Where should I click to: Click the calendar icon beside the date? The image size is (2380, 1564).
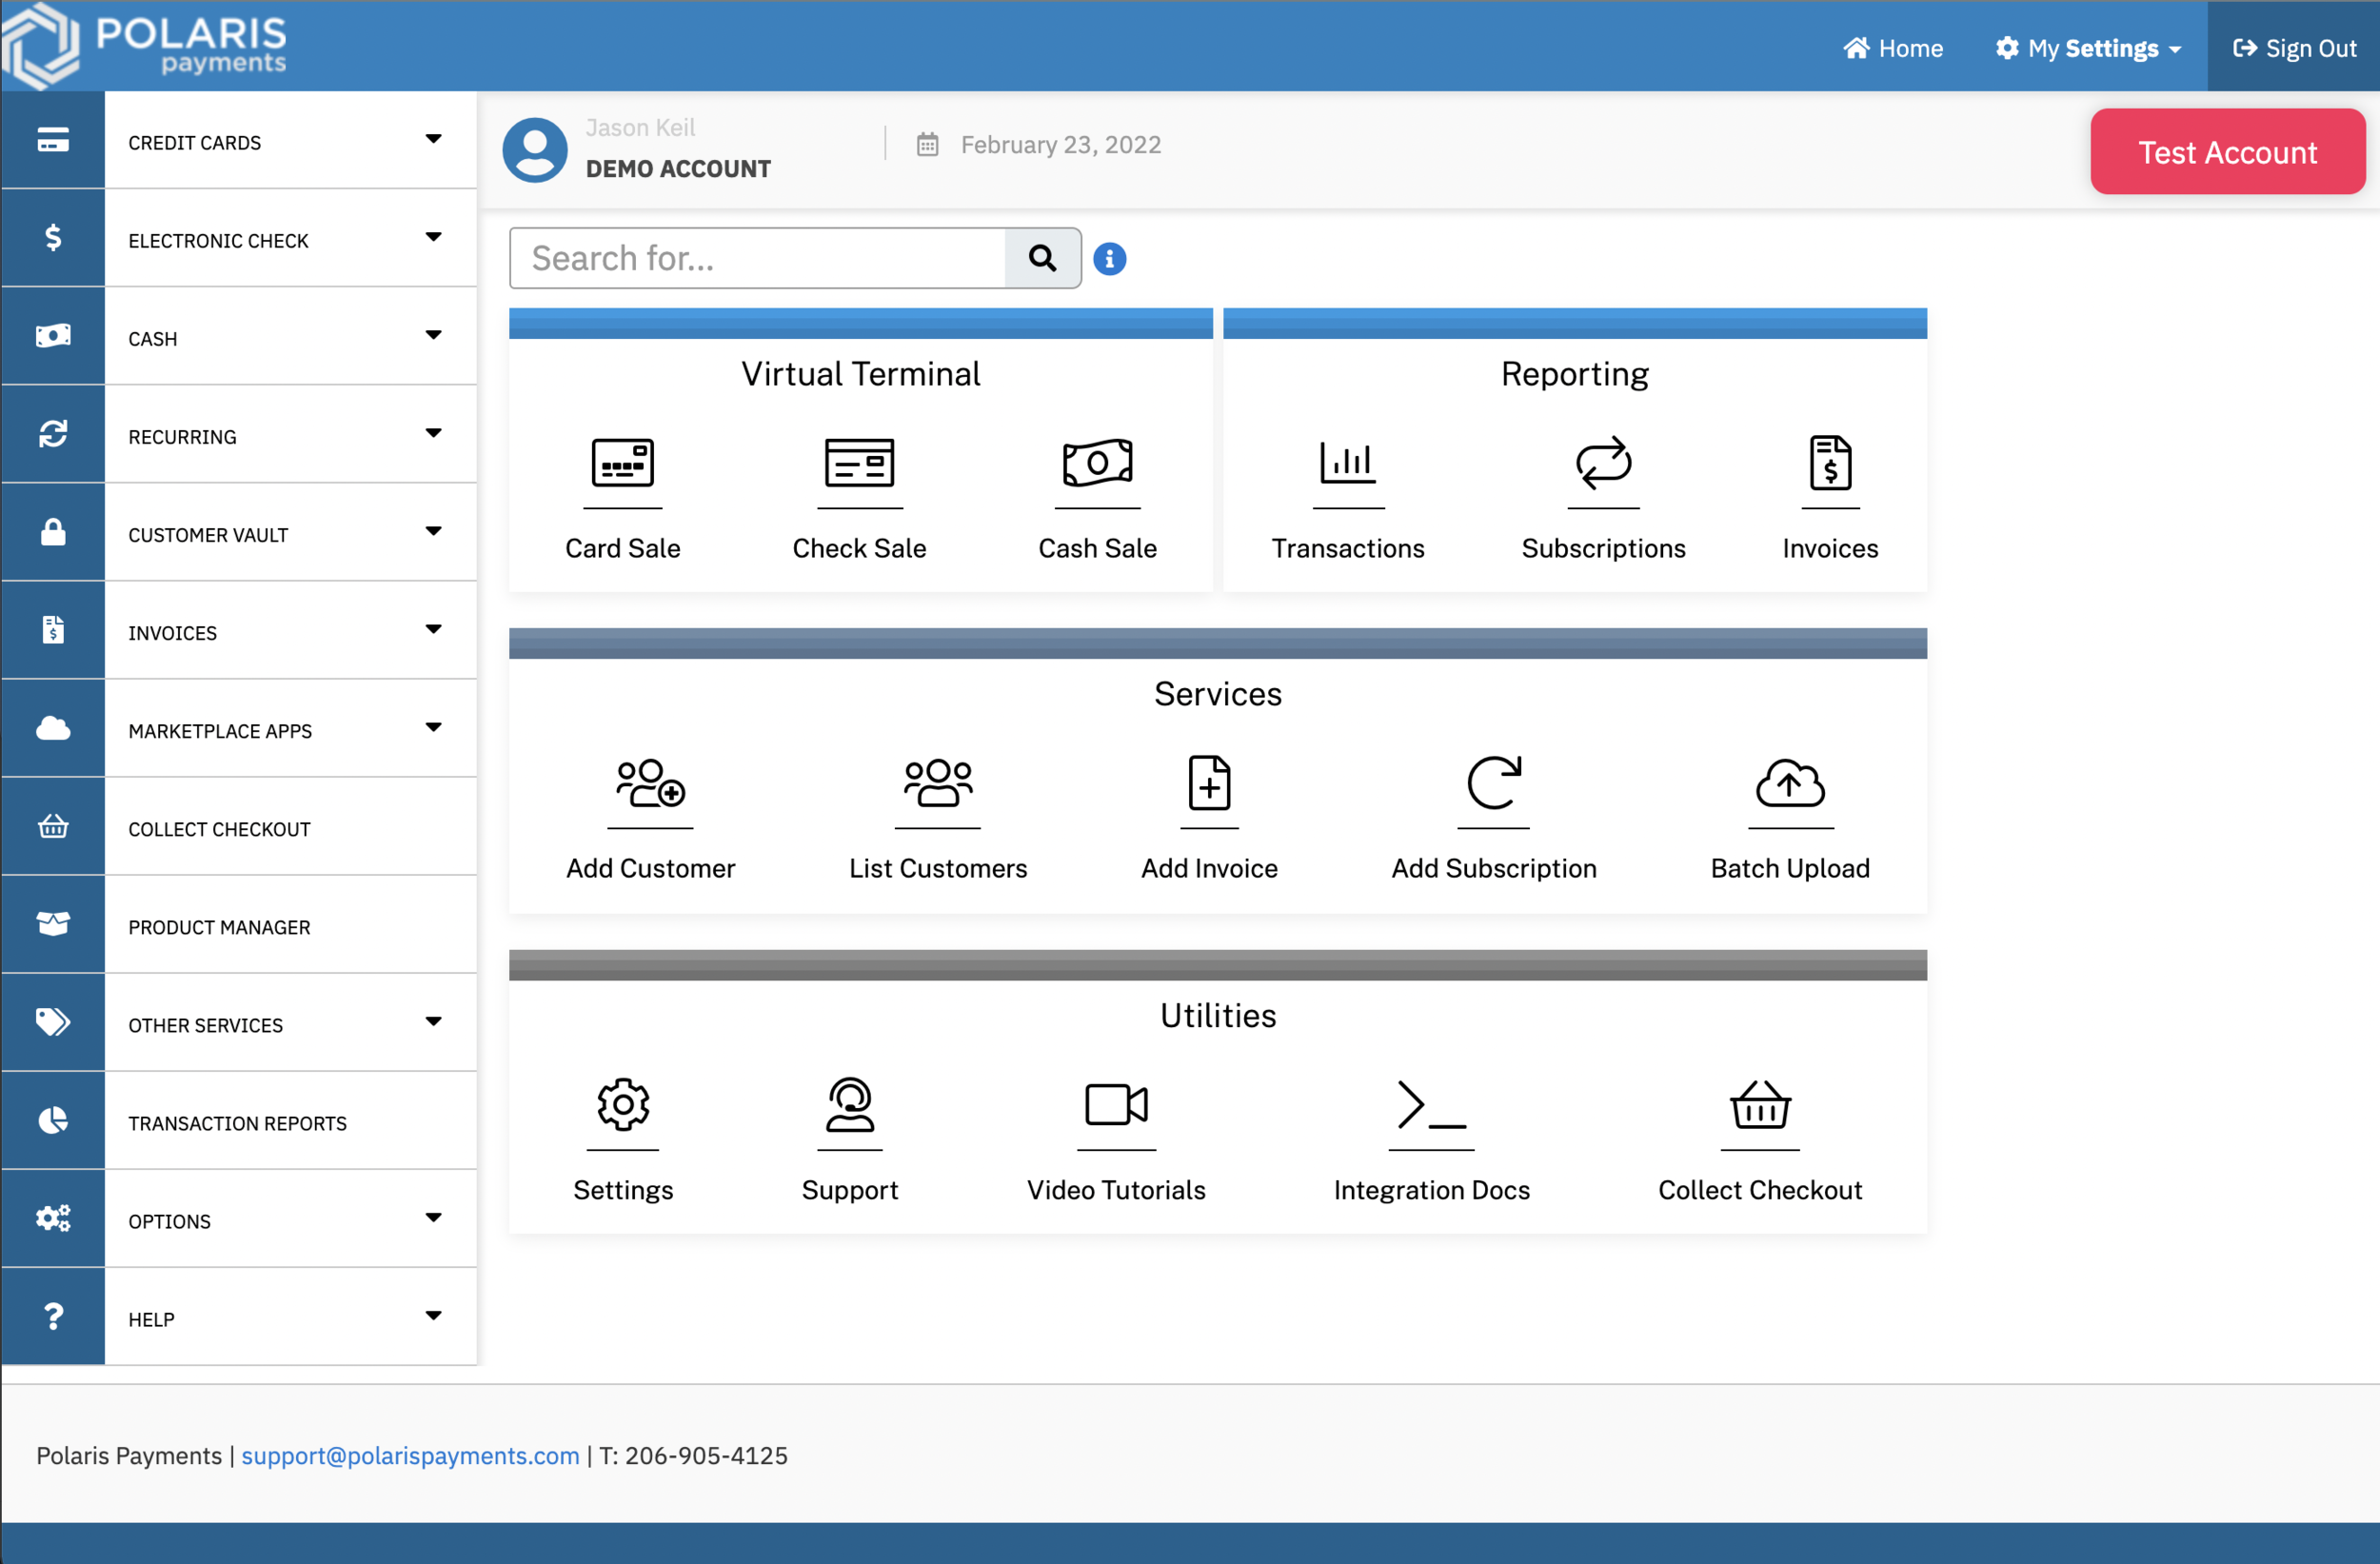tap(927, 144)
